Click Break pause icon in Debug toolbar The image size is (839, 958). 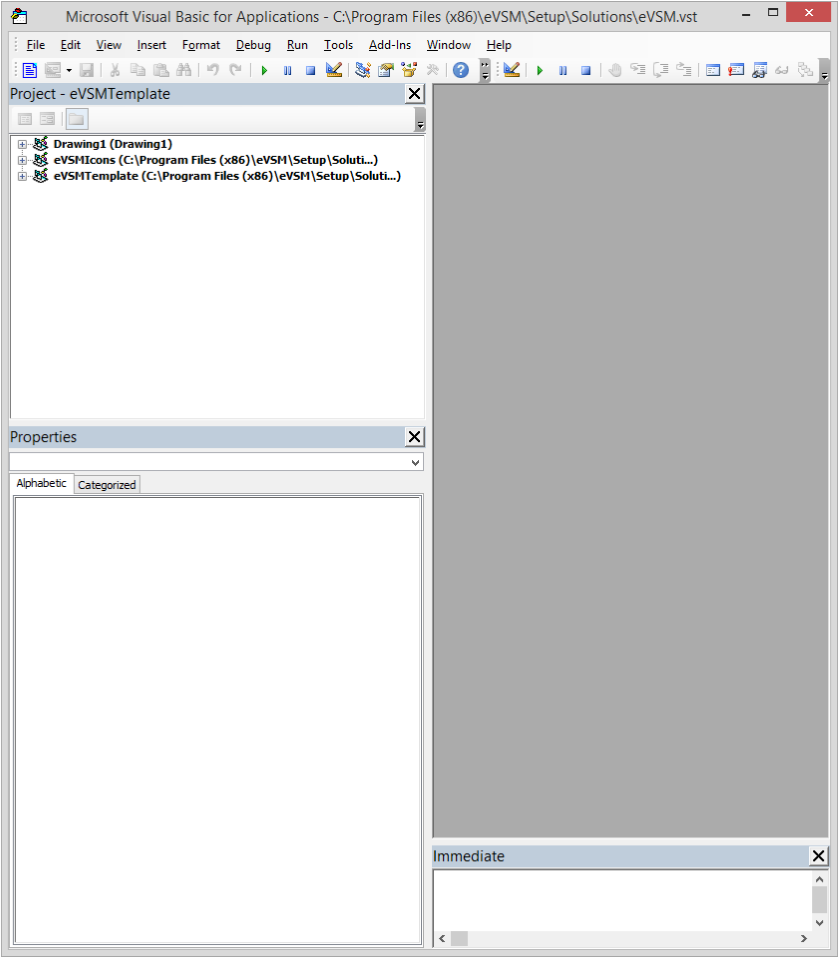pos(563,70)
